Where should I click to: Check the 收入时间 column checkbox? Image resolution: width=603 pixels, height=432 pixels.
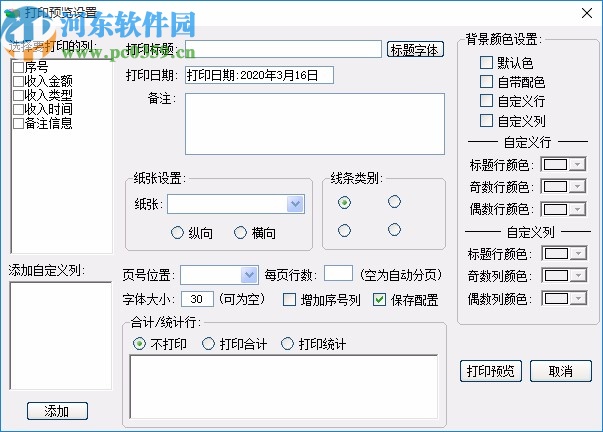point(18,109)
